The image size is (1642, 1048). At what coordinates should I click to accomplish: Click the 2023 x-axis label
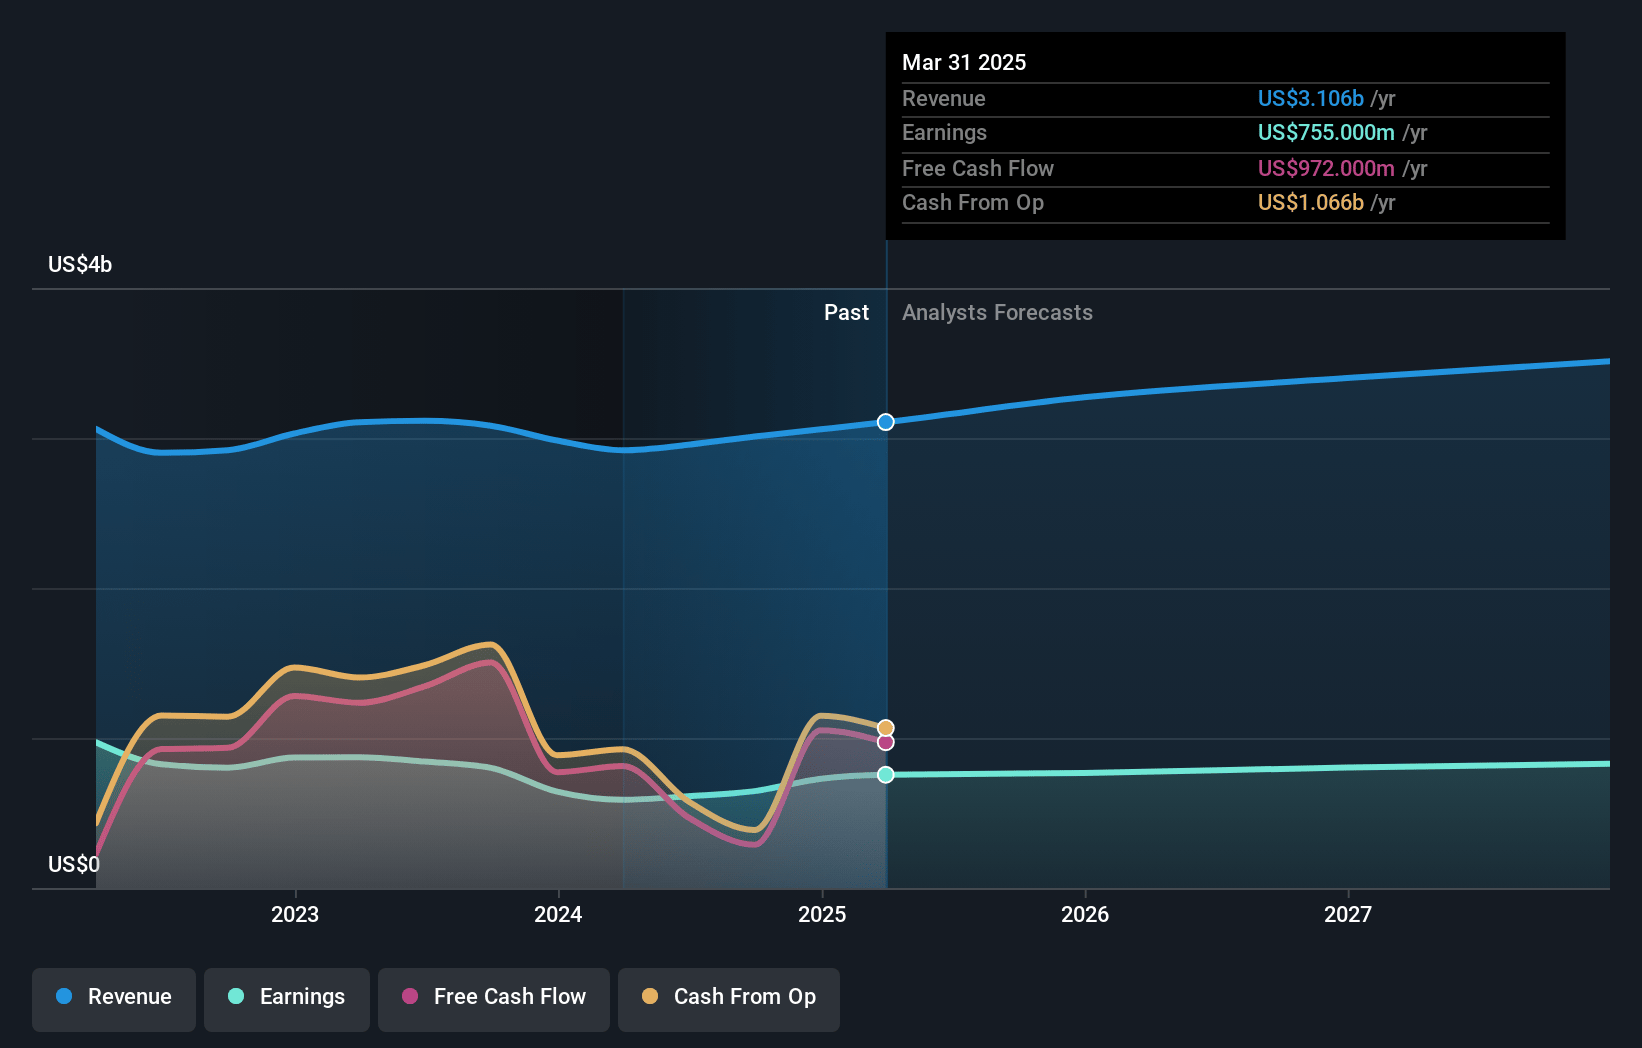tap(295, 914)
